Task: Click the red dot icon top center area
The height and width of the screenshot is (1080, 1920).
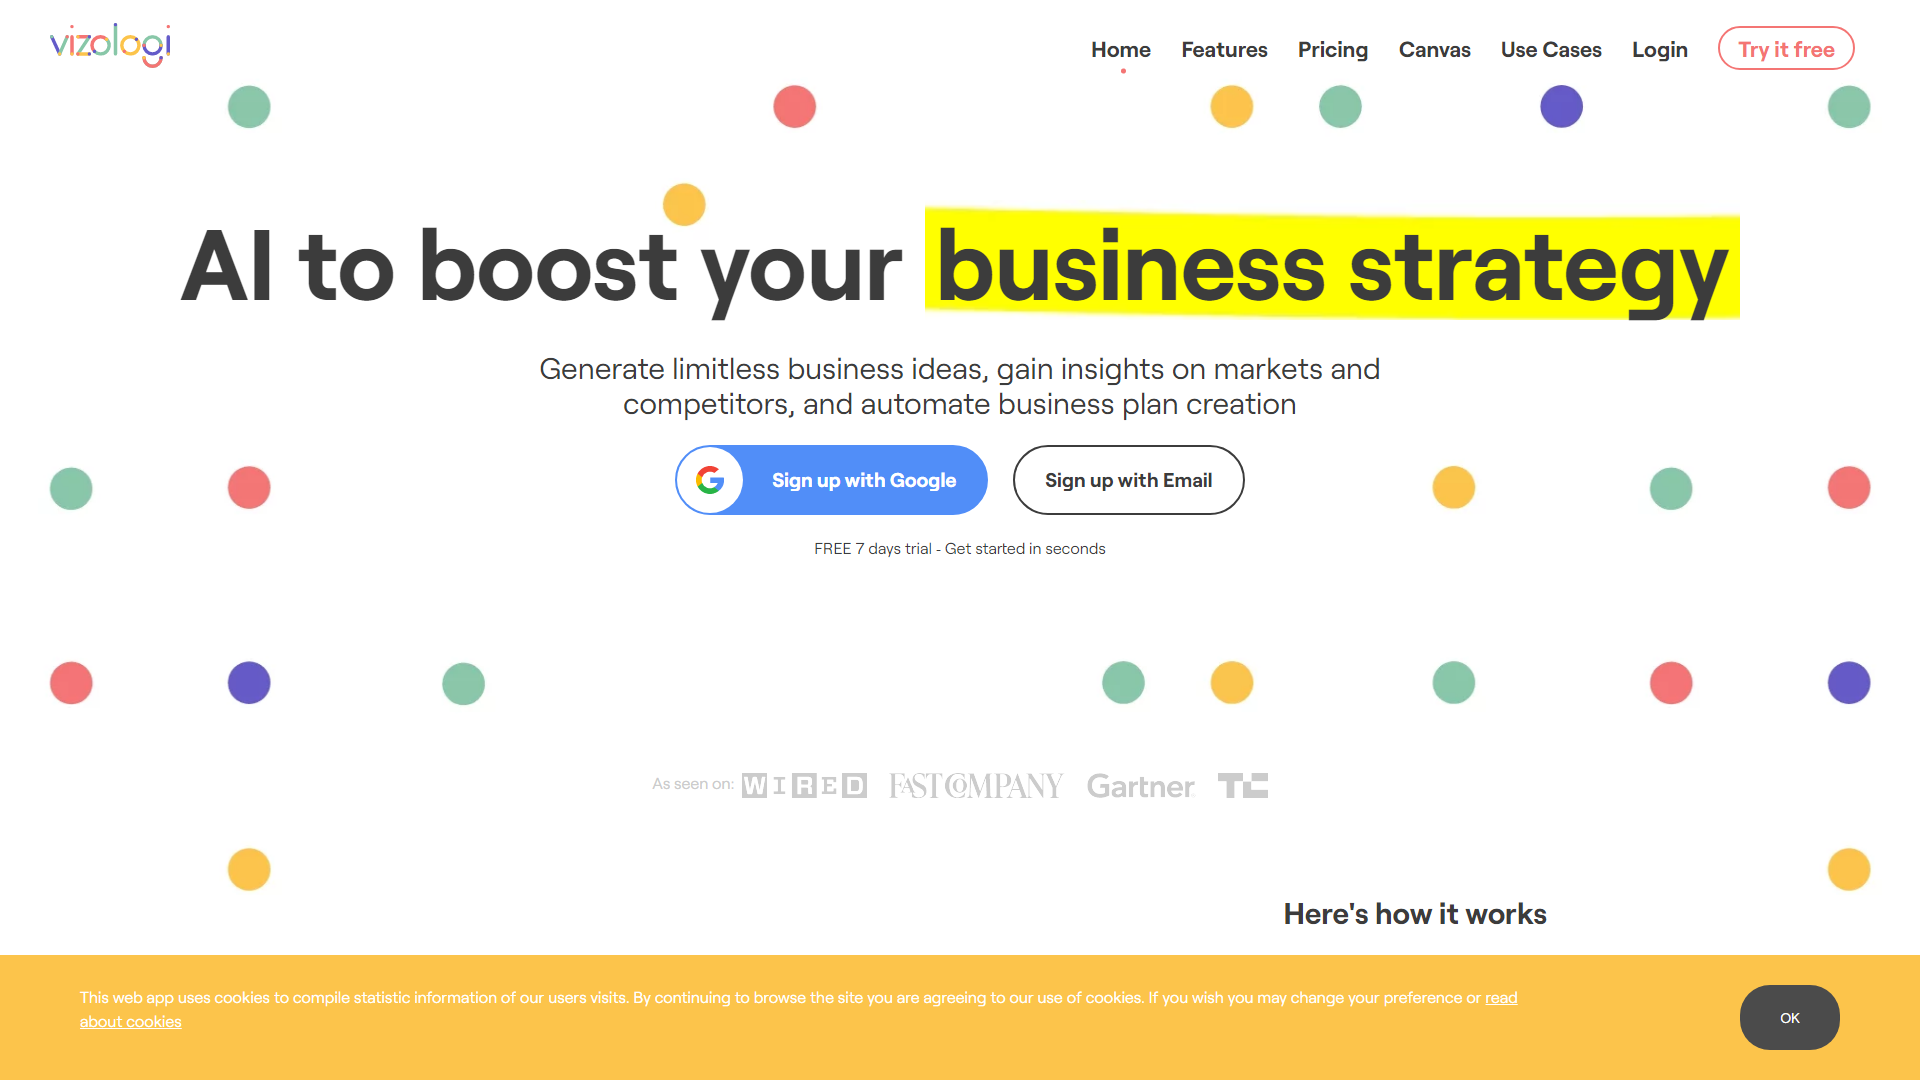Action: coord(791,104)
